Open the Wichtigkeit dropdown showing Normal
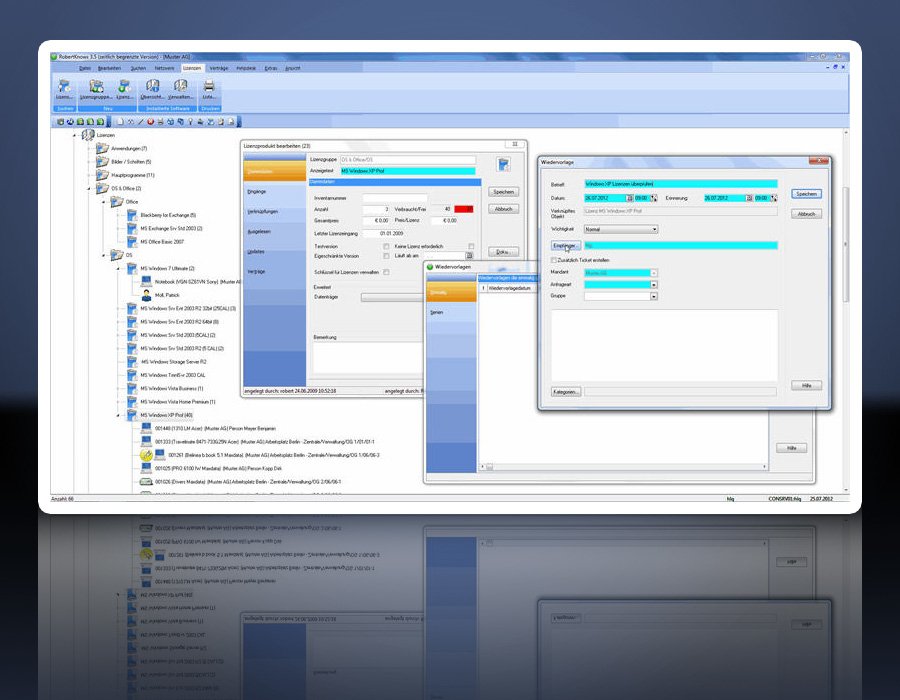 click(621, 229)
